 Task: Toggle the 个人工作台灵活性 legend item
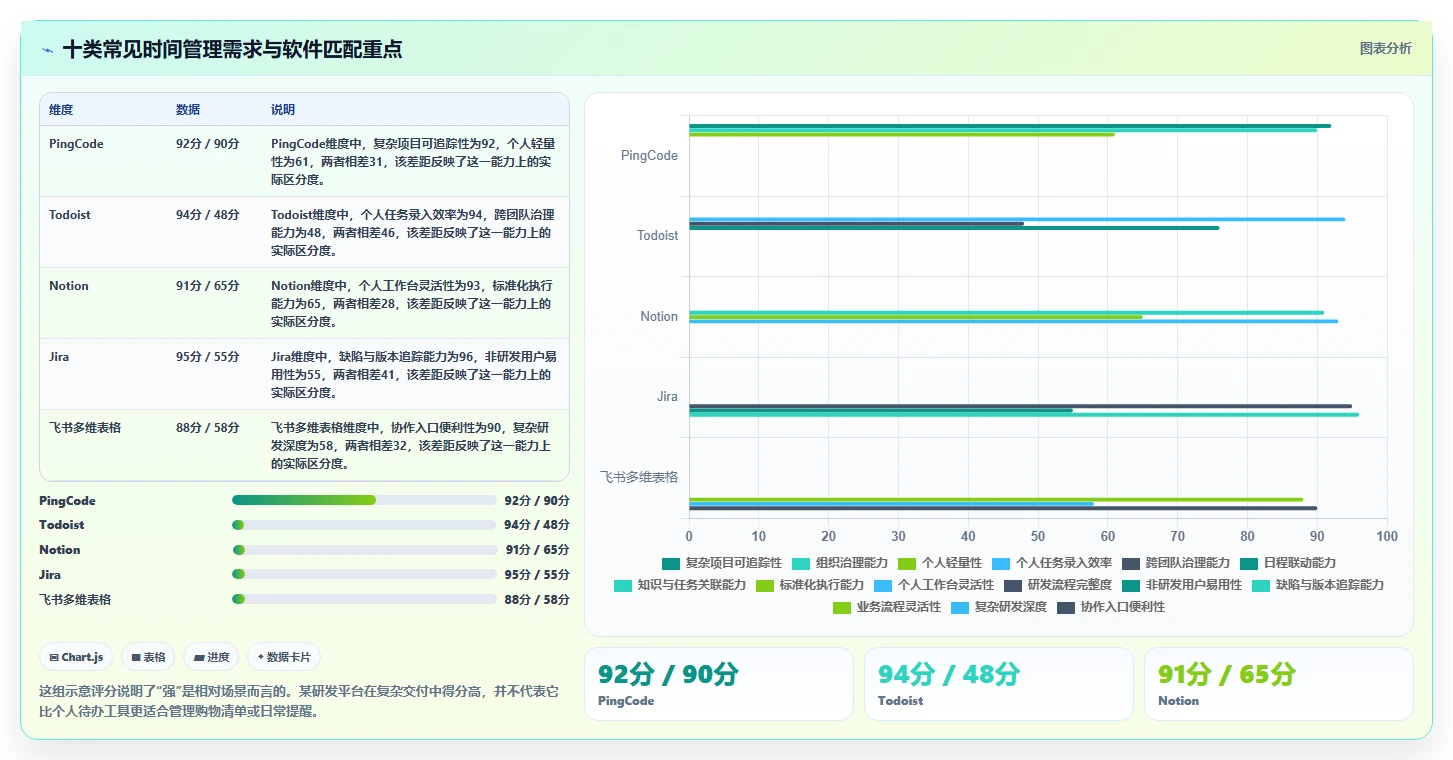click(x=933, y=585)
